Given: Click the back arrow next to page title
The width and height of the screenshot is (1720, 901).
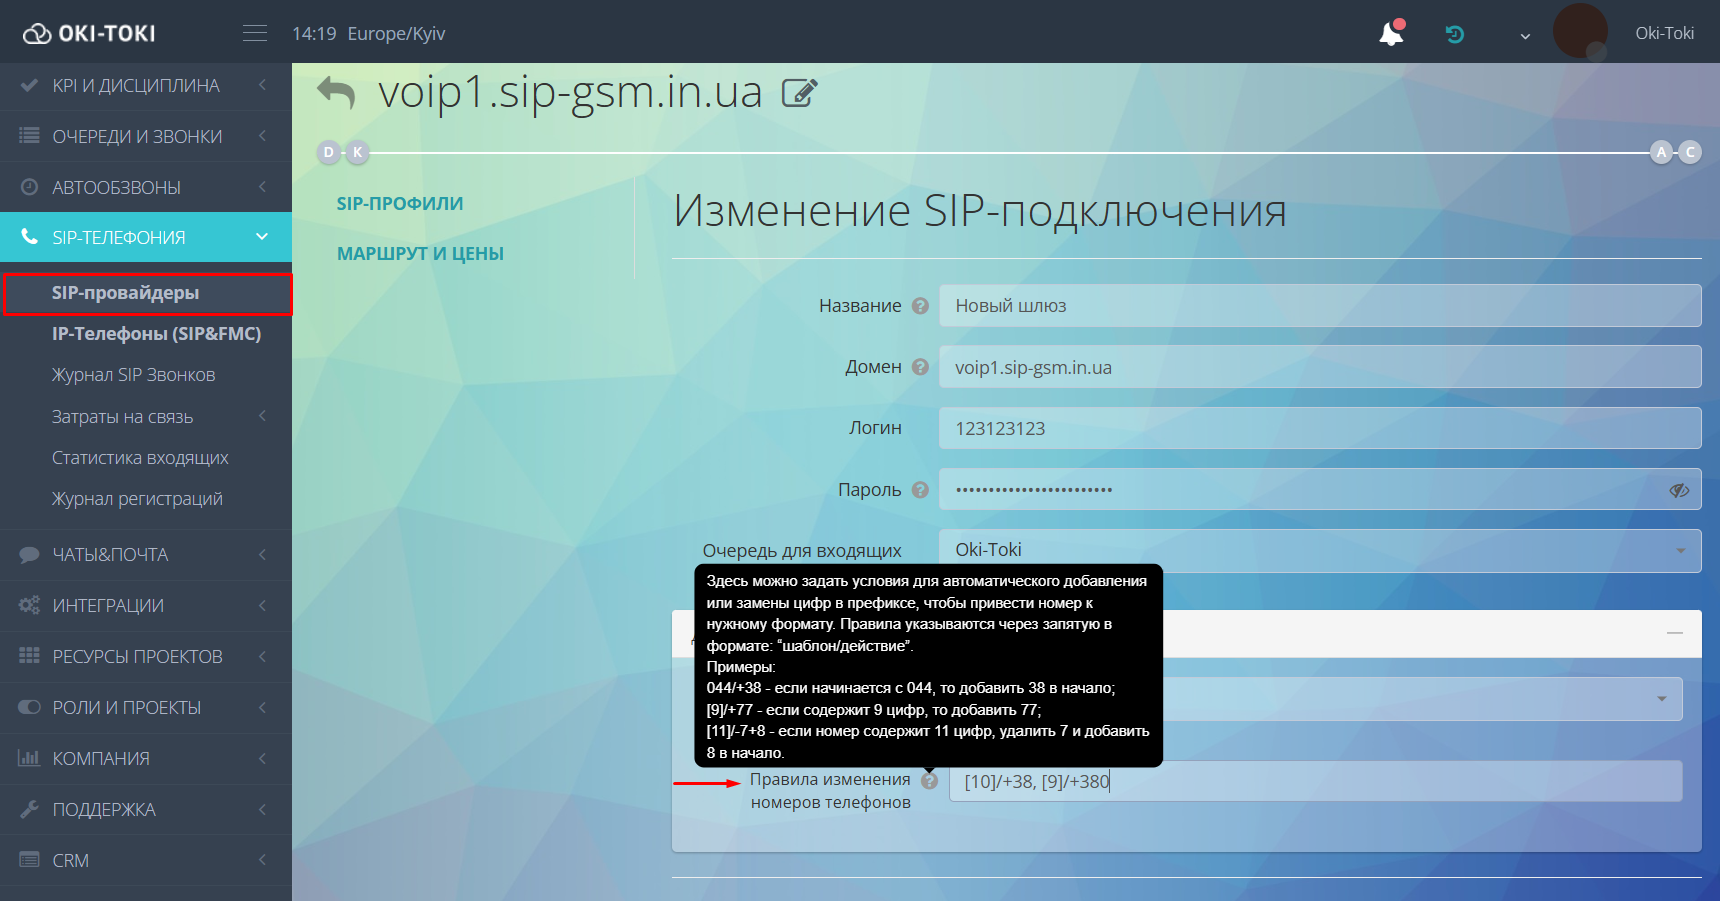Looking at the screenshot, I should (x=337, y=92).
